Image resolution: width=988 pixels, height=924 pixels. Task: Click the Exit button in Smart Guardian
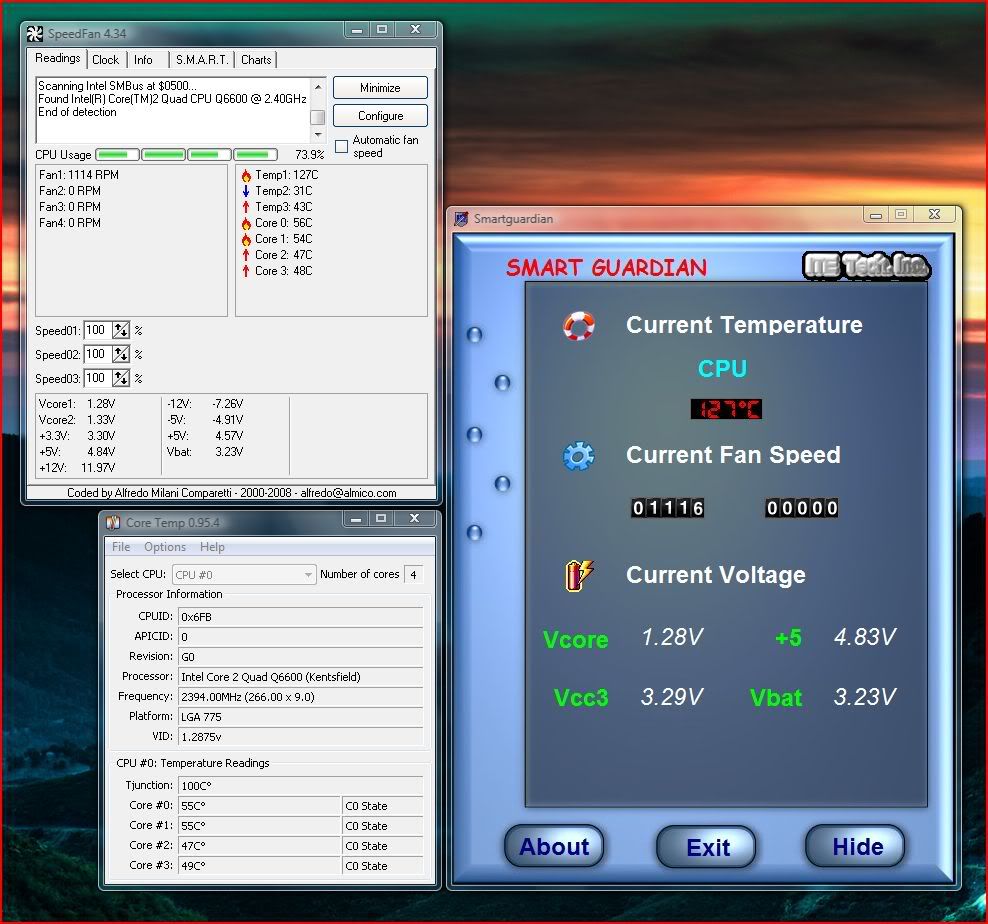click(x=706, y=846)
